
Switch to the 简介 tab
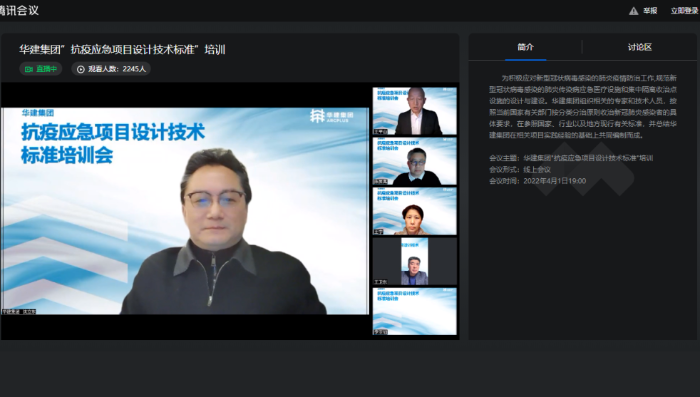(525, 47)
